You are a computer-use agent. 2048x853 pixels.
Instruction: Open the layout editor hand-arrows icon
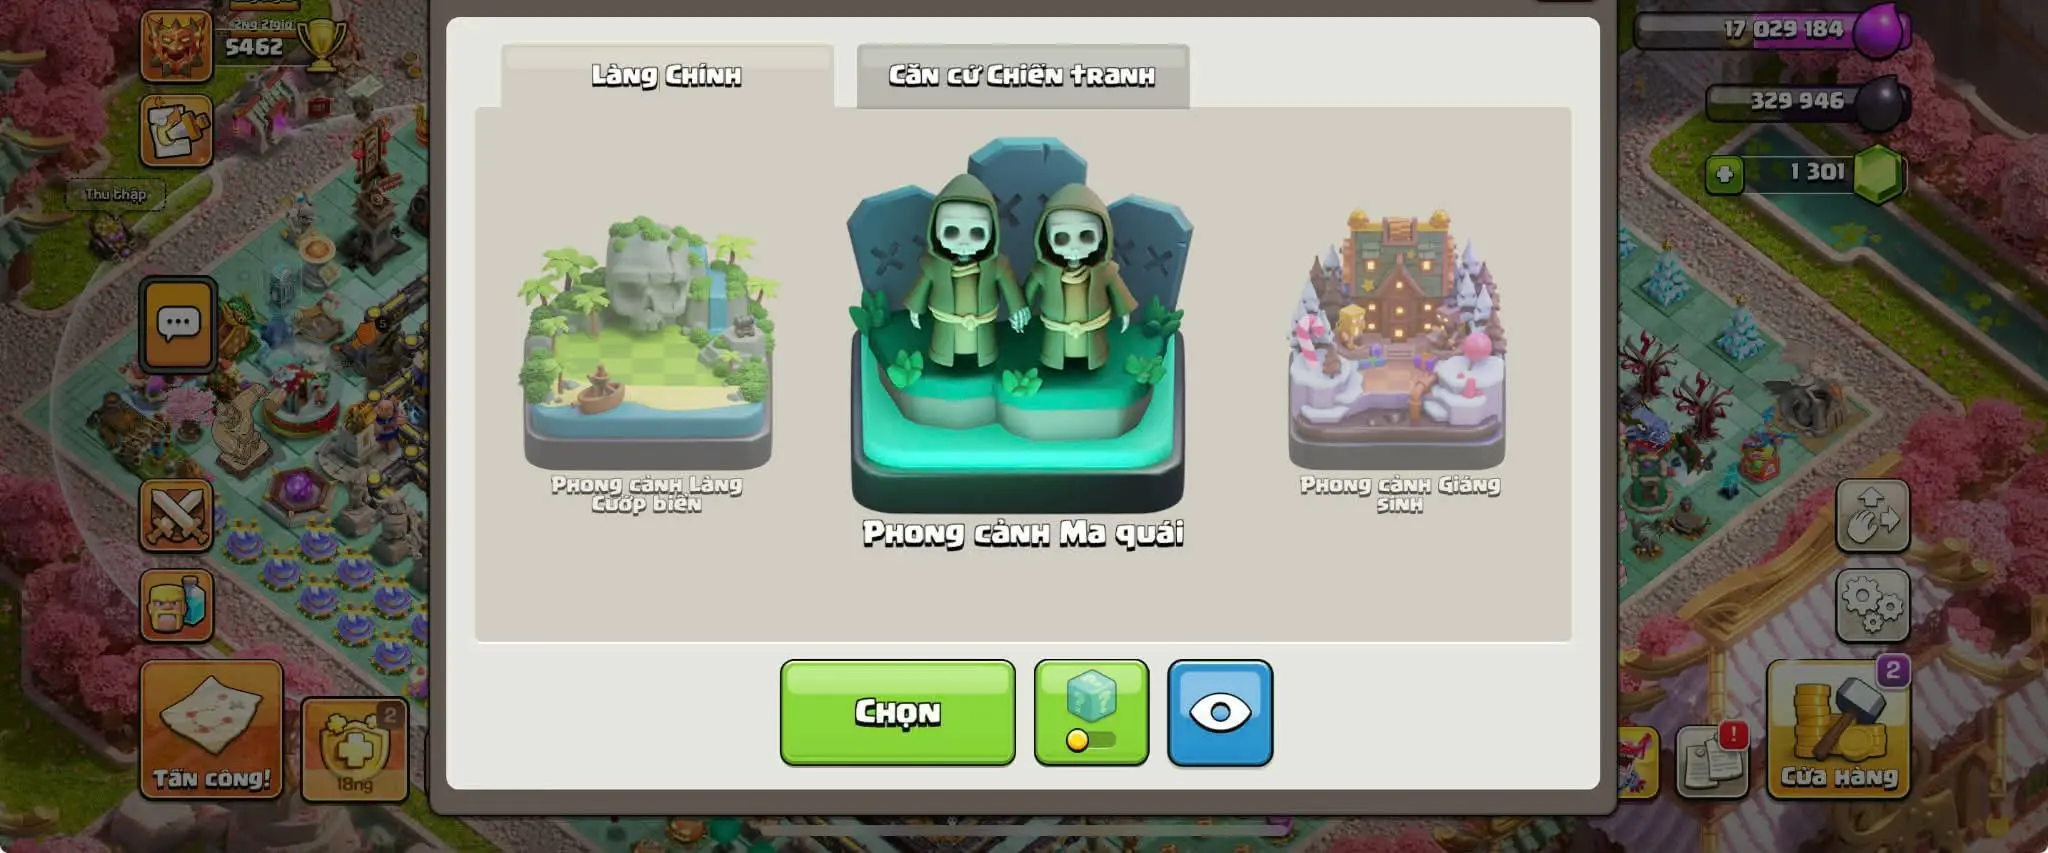point(1872,516)
